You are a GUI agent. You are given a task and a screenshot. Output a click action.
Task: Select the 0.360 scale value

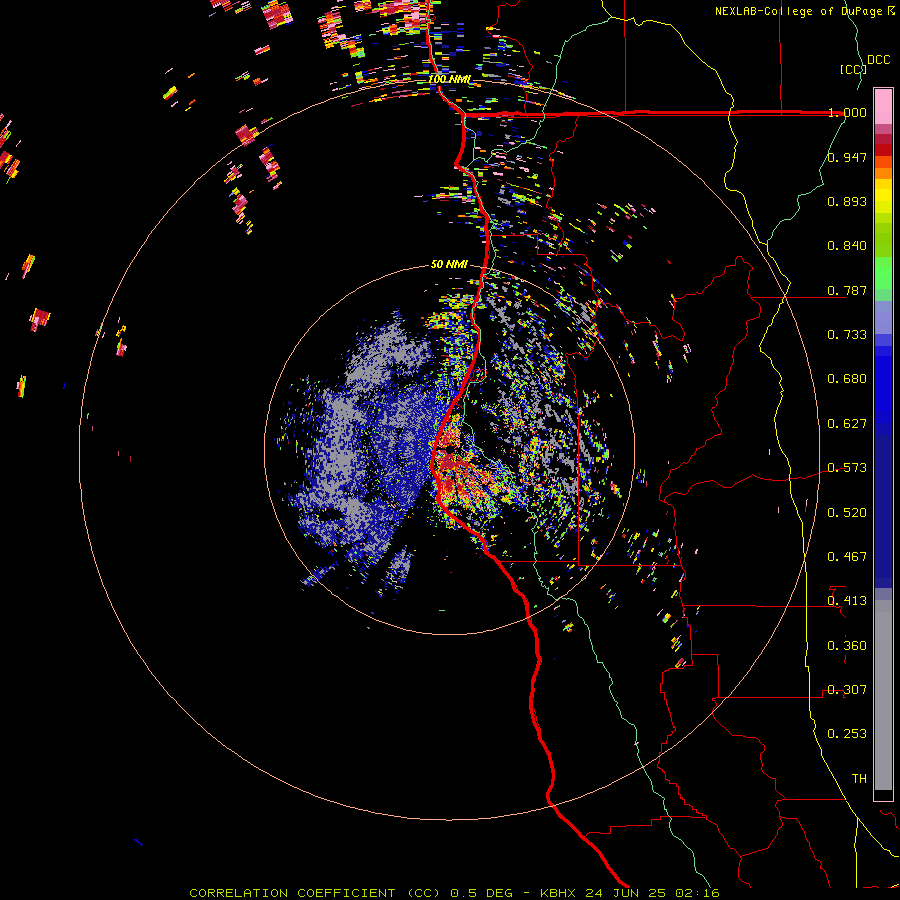(847, 646)
